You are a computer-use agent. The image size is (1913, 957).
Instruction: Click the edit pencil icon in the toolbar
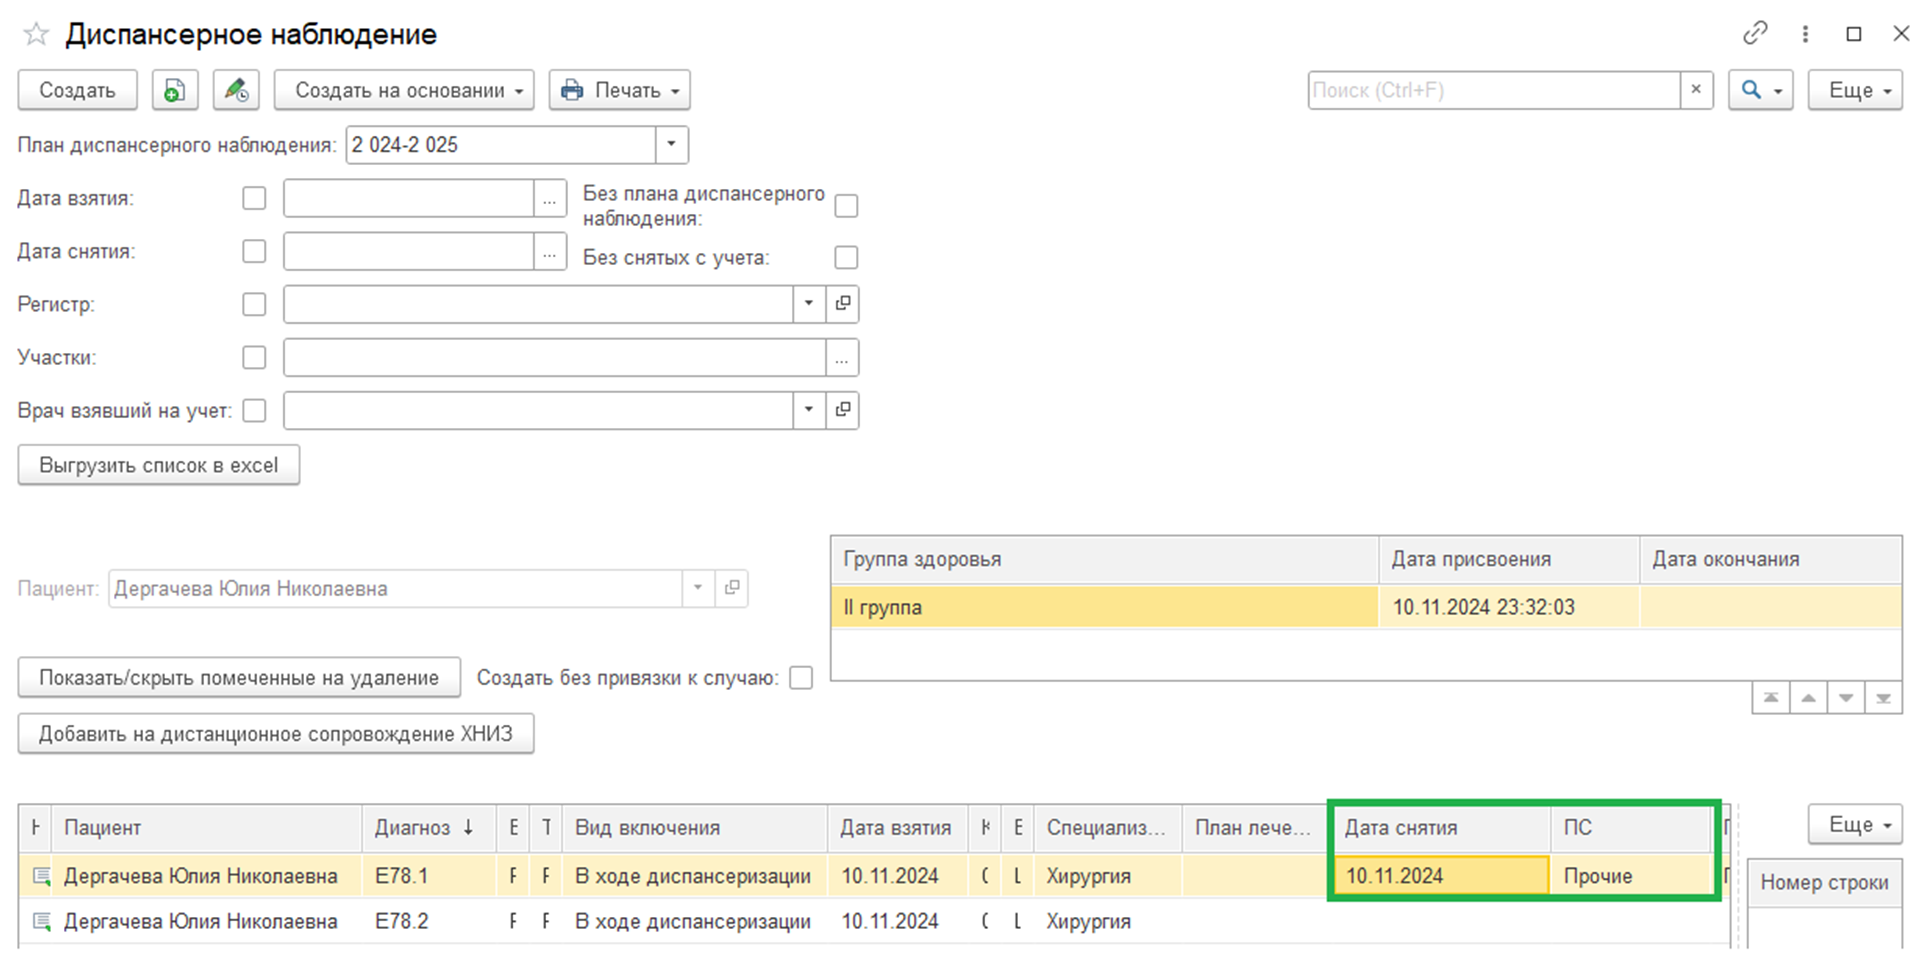coord(236,90)
